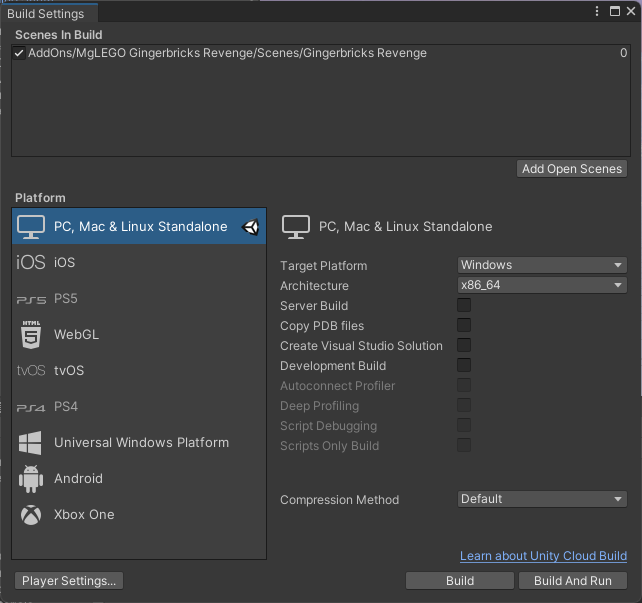Select the tvOS logo icon

pos(31,370)
